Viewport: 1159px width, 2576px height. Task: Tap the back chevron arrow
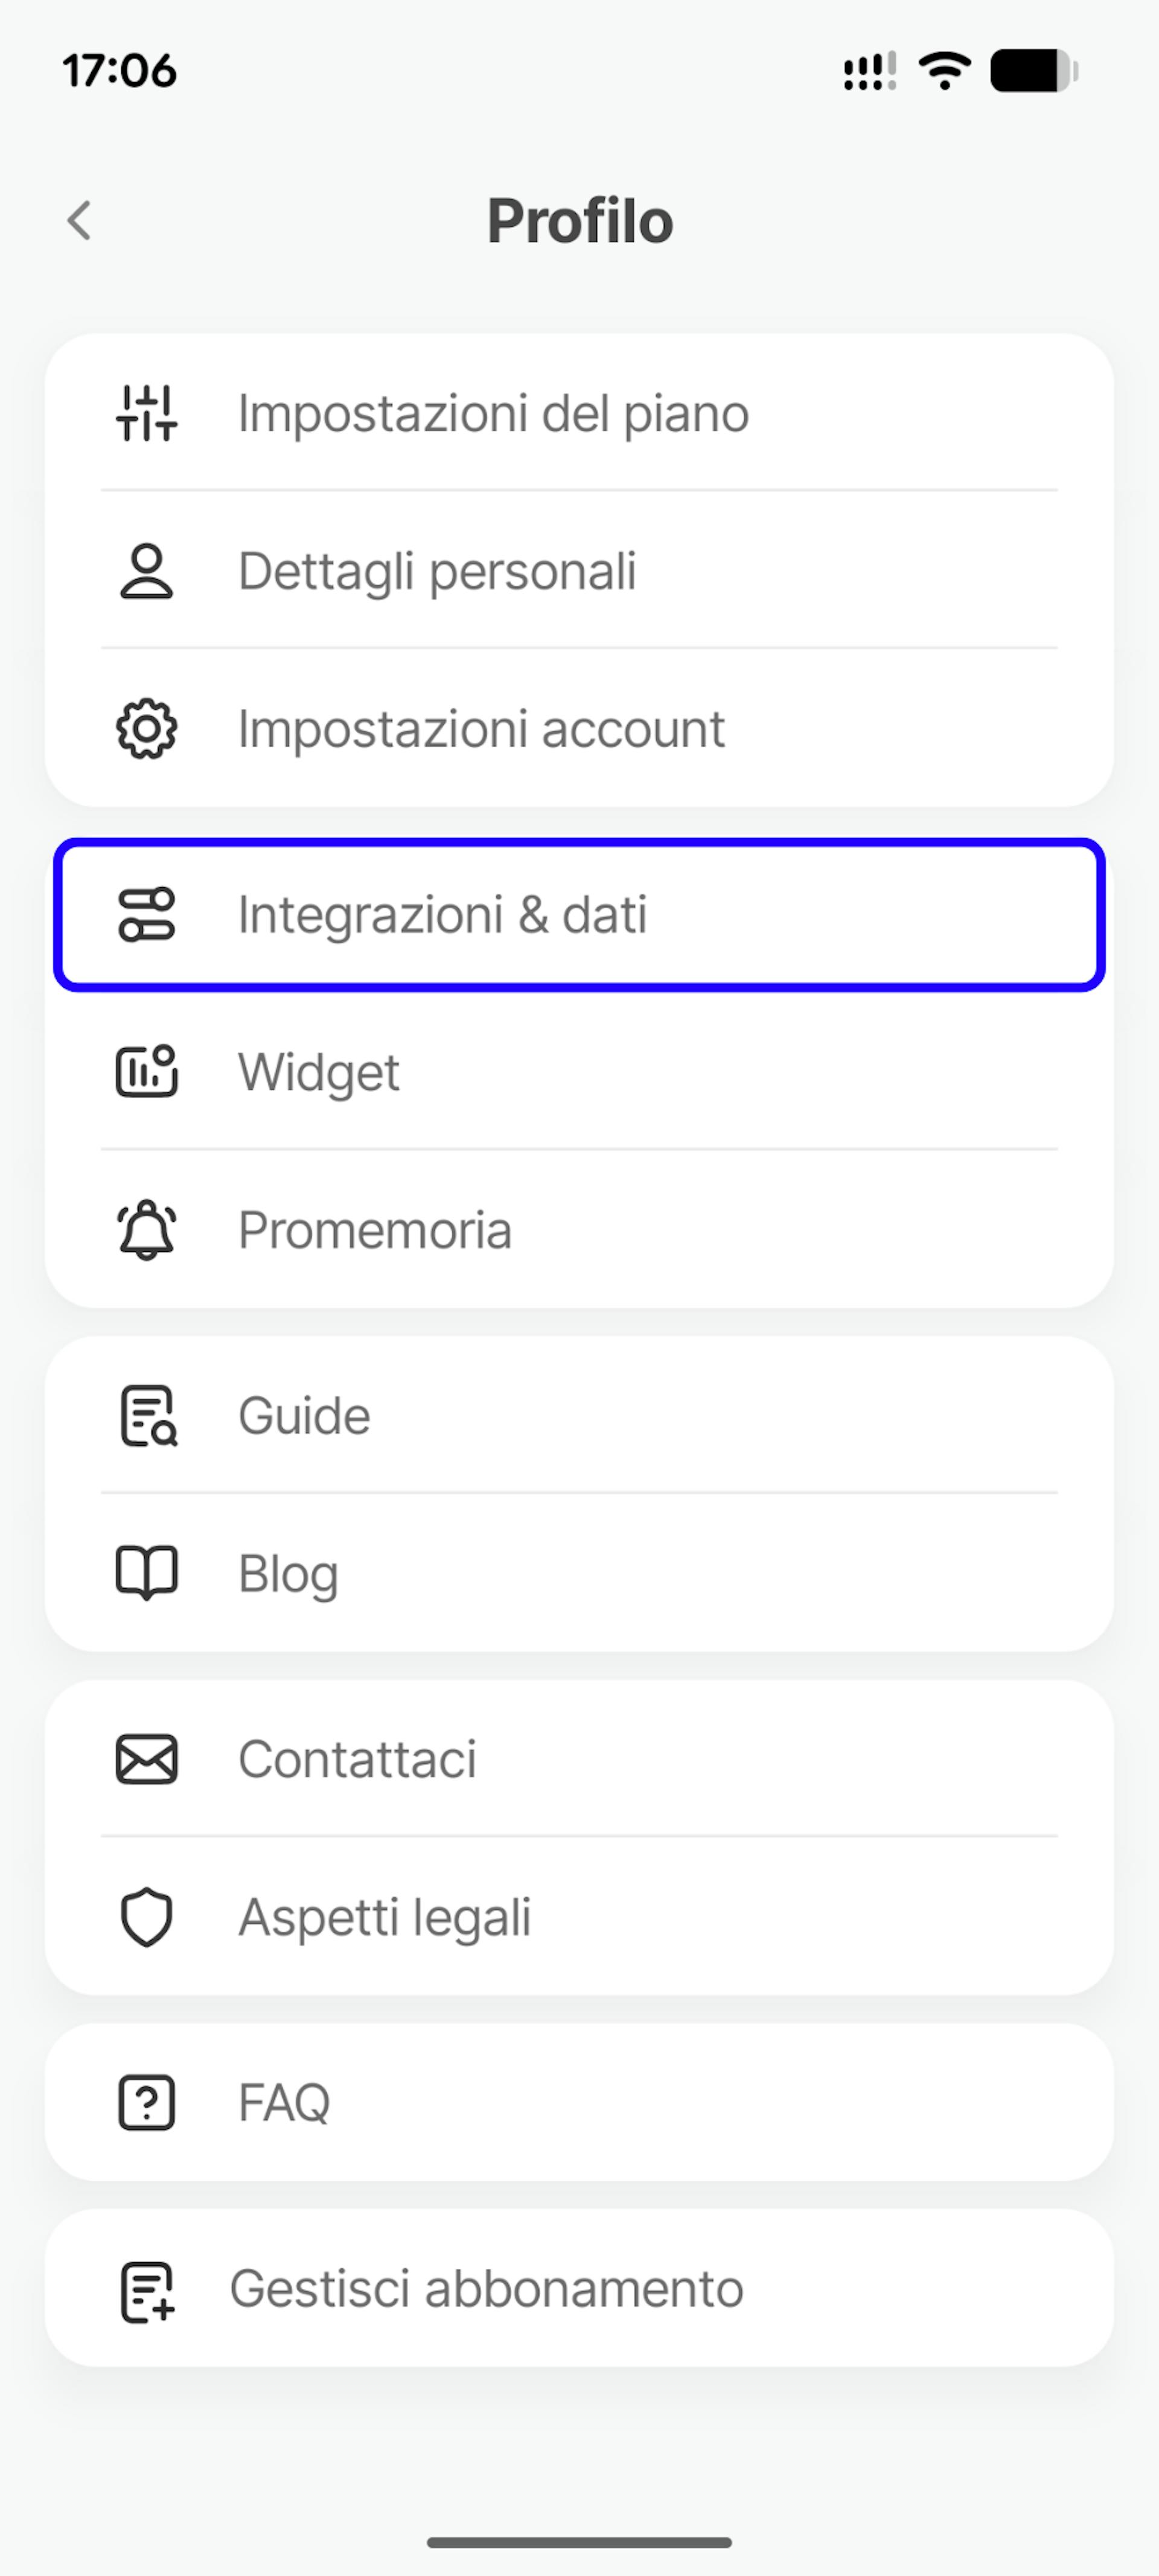click(80, 220)
